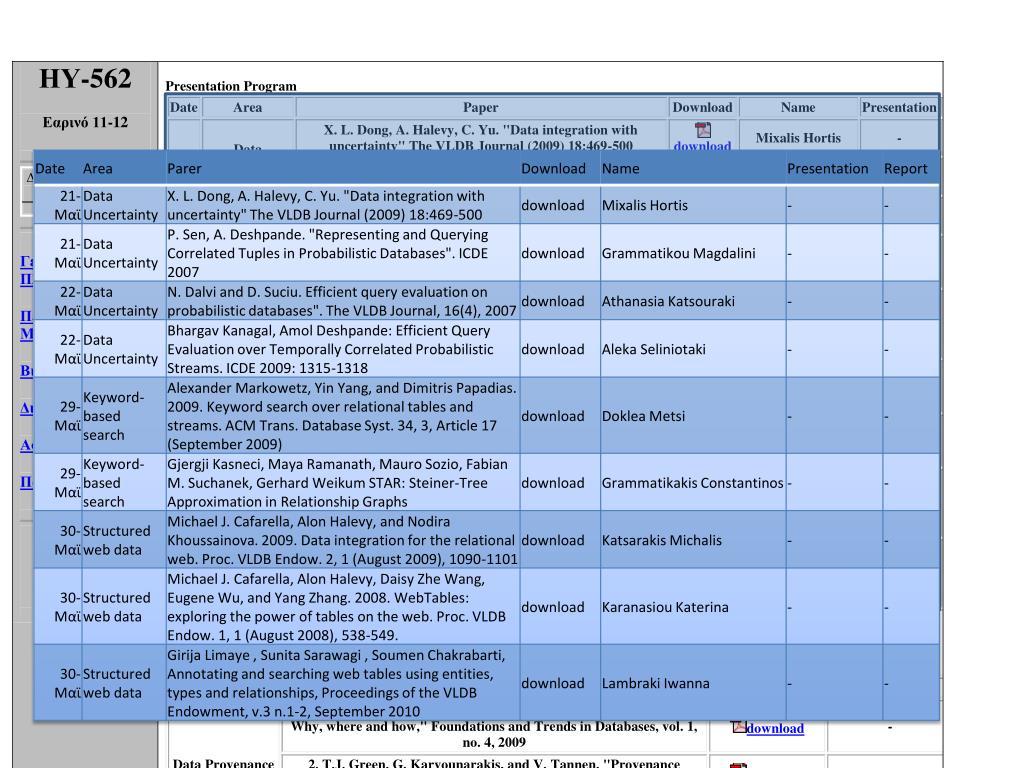1024x768 pixels.
Task: Click the 'Download' column header in the overlay table
Action: tap(553, 168)
